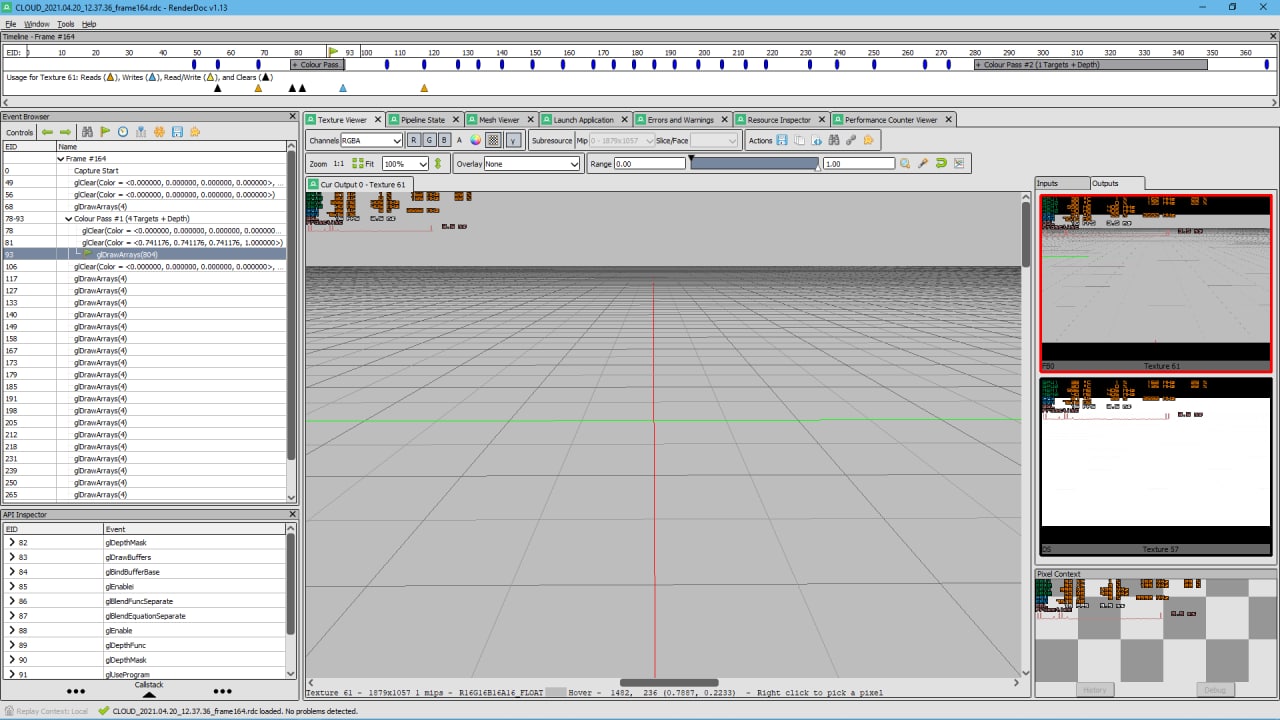This screenshot has width=1280, height=720.
Task: Click the magnifier zoom-range icon
Action: click(x=905, y=163)
